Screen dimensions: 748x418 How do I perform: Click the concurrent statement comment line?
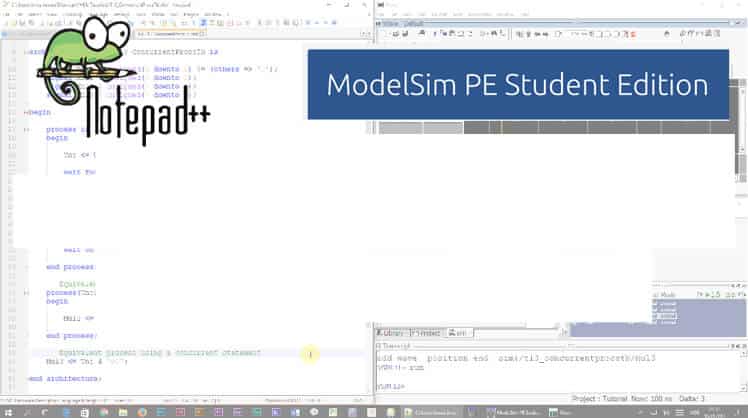point(160,353)
